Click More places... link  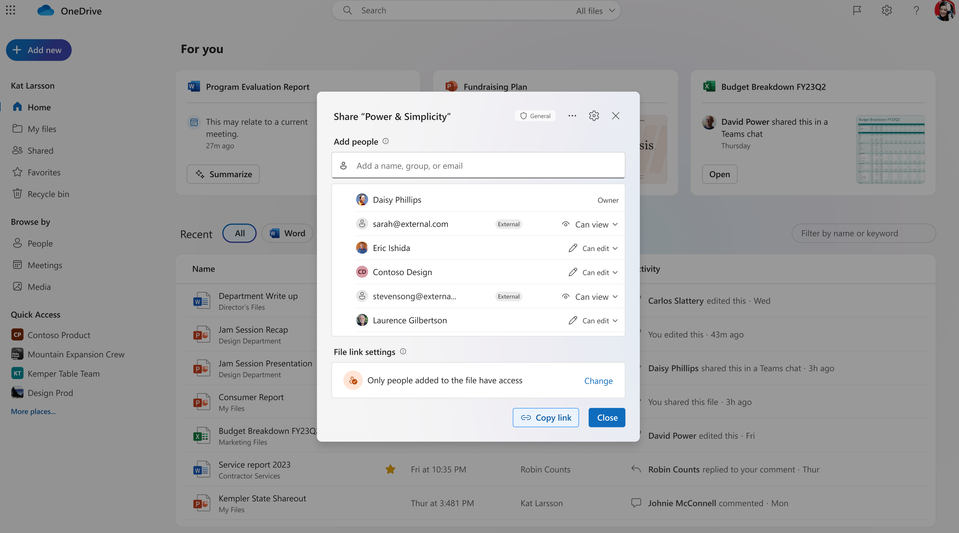(33, 411)
